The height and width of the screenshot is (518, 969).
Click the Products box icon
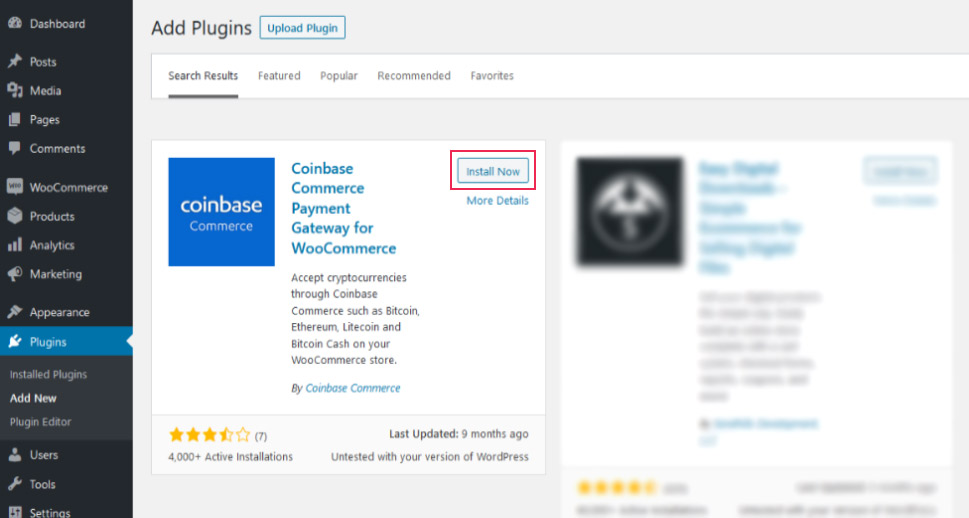tap(15, 216)
